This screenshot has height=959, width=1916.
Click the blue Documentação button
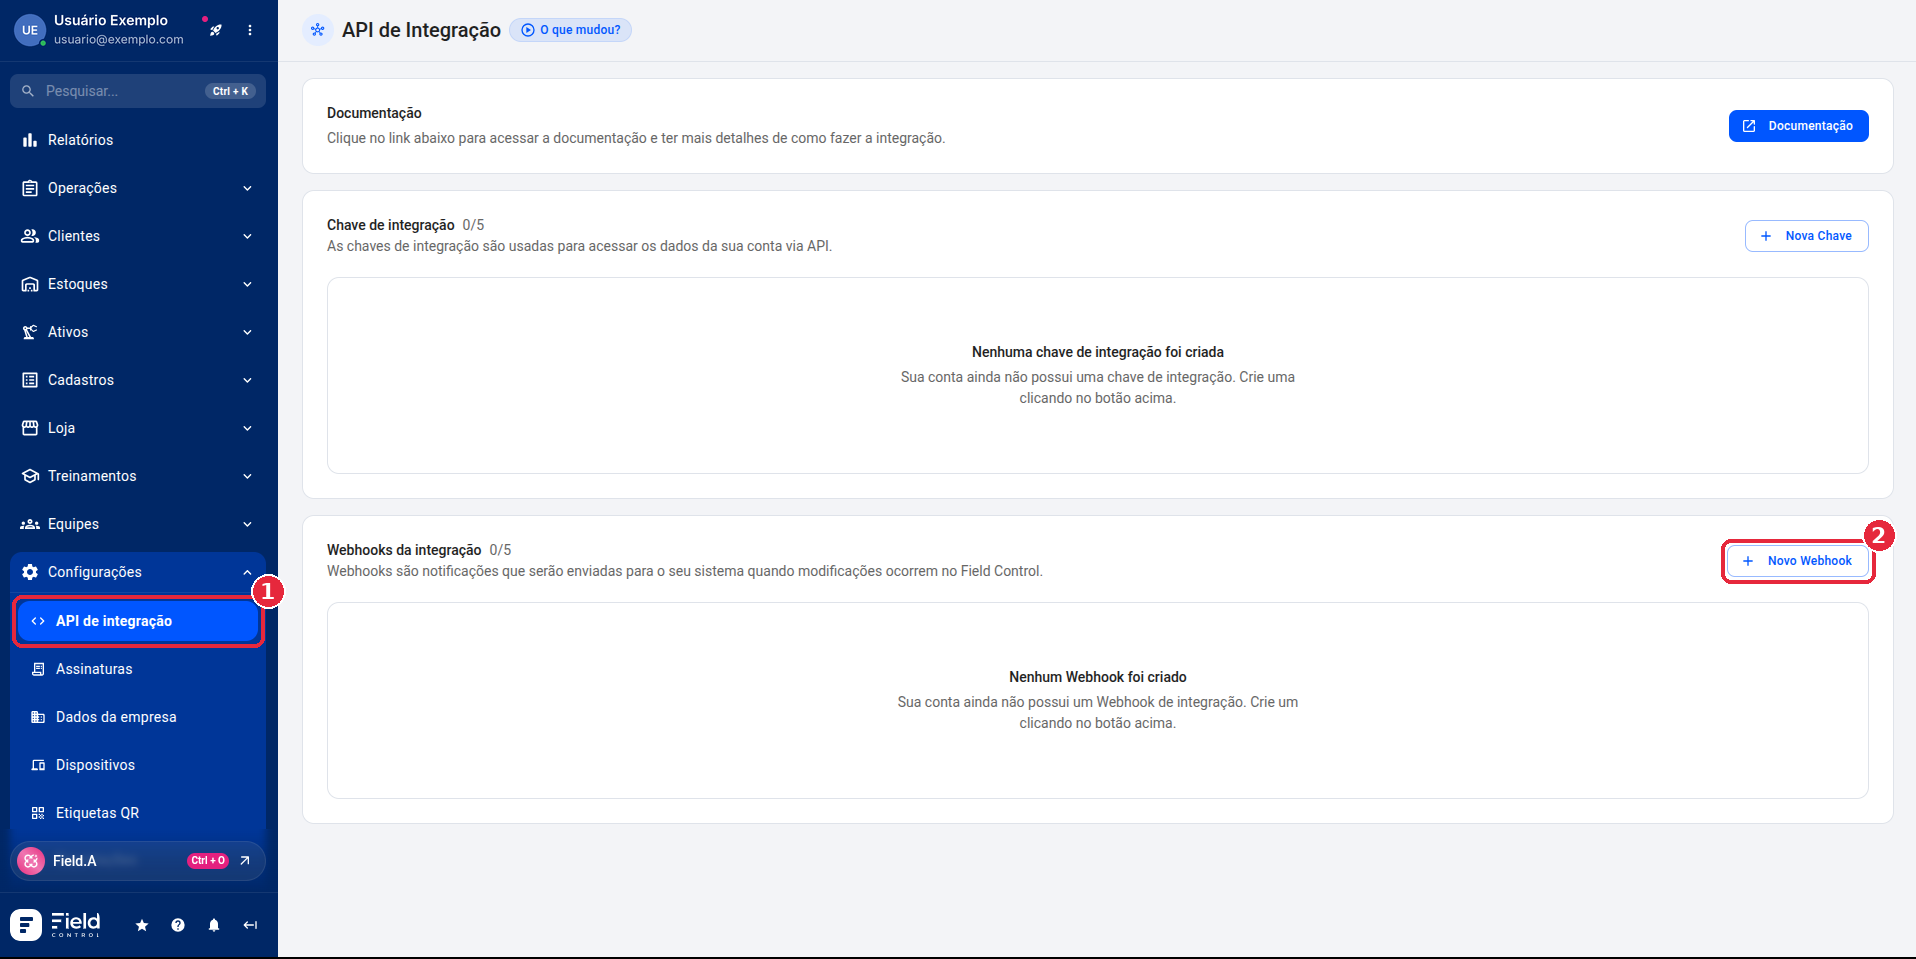[x=1798, y=126]
